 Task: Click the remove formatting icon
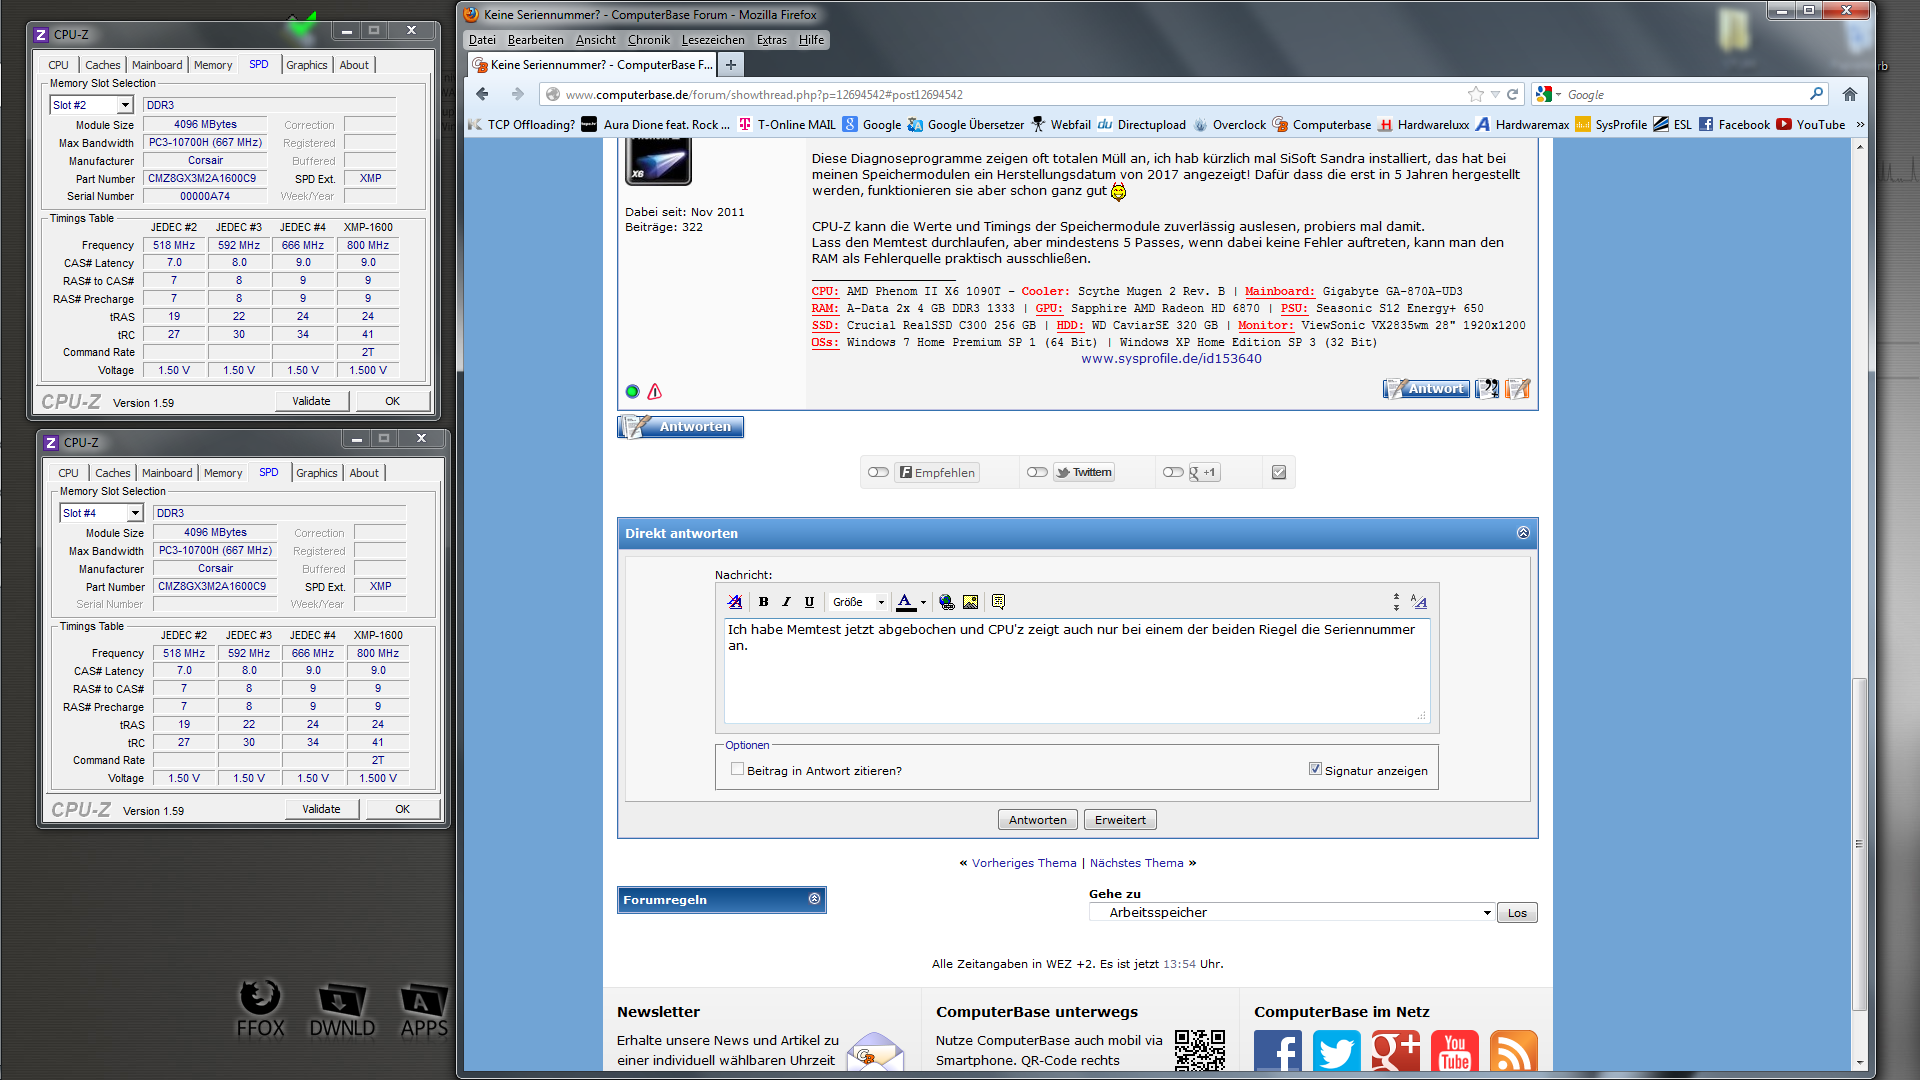(735, 602)
